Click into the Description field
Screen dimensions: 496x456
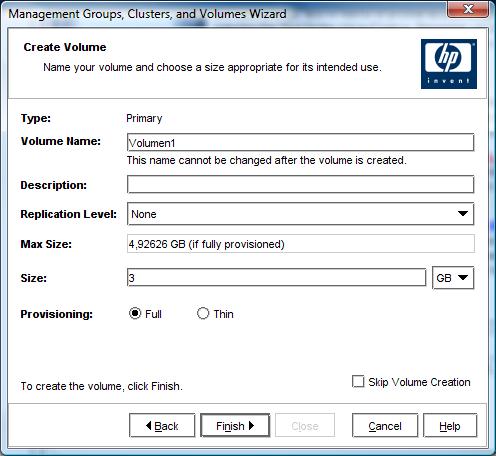(300, 184)
